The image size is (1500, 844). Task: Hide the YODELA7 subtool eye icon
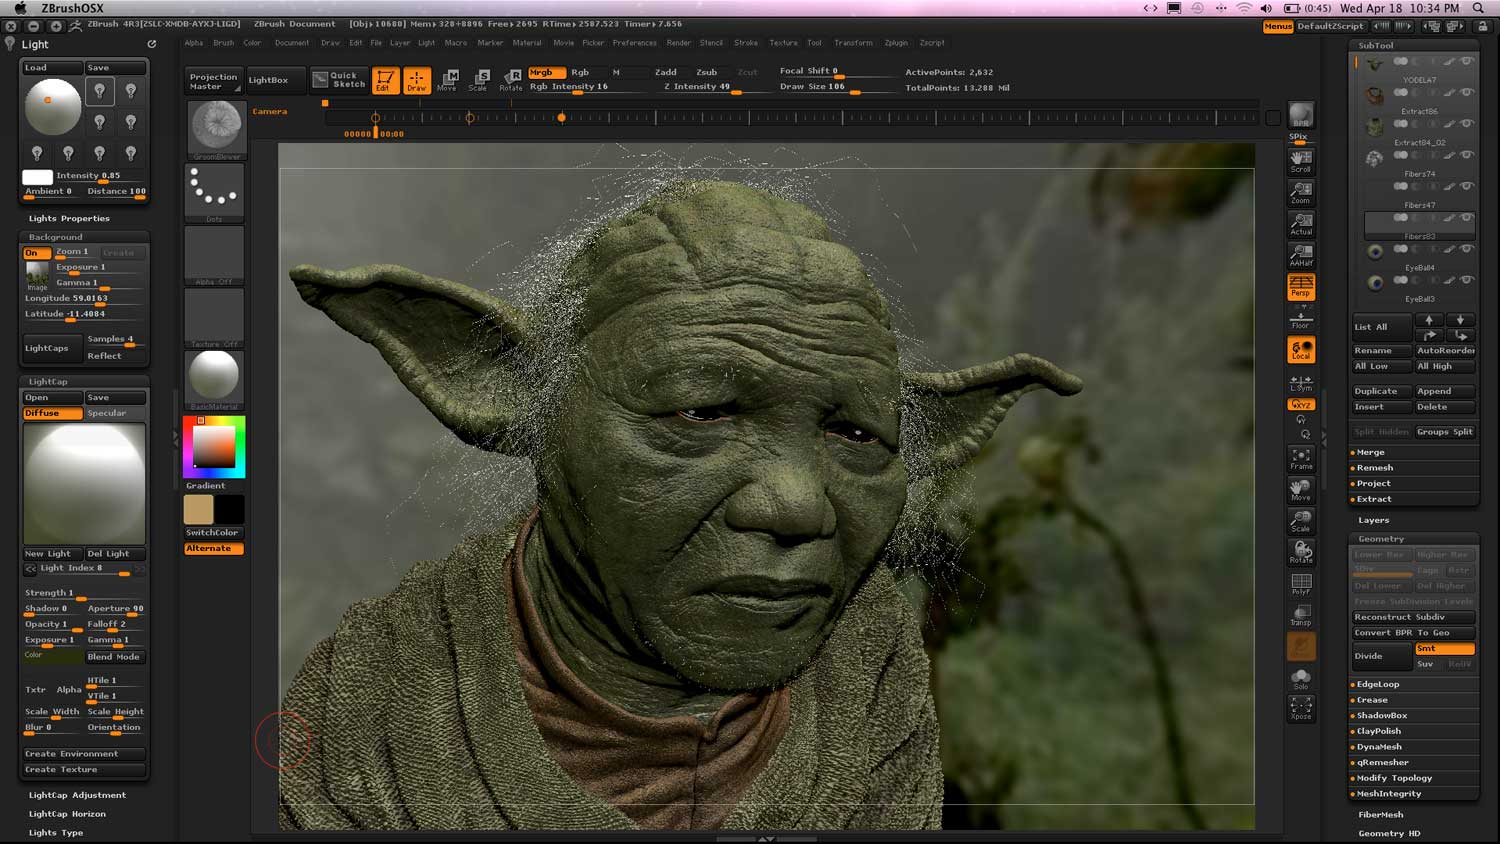[x=1467, y=61]
